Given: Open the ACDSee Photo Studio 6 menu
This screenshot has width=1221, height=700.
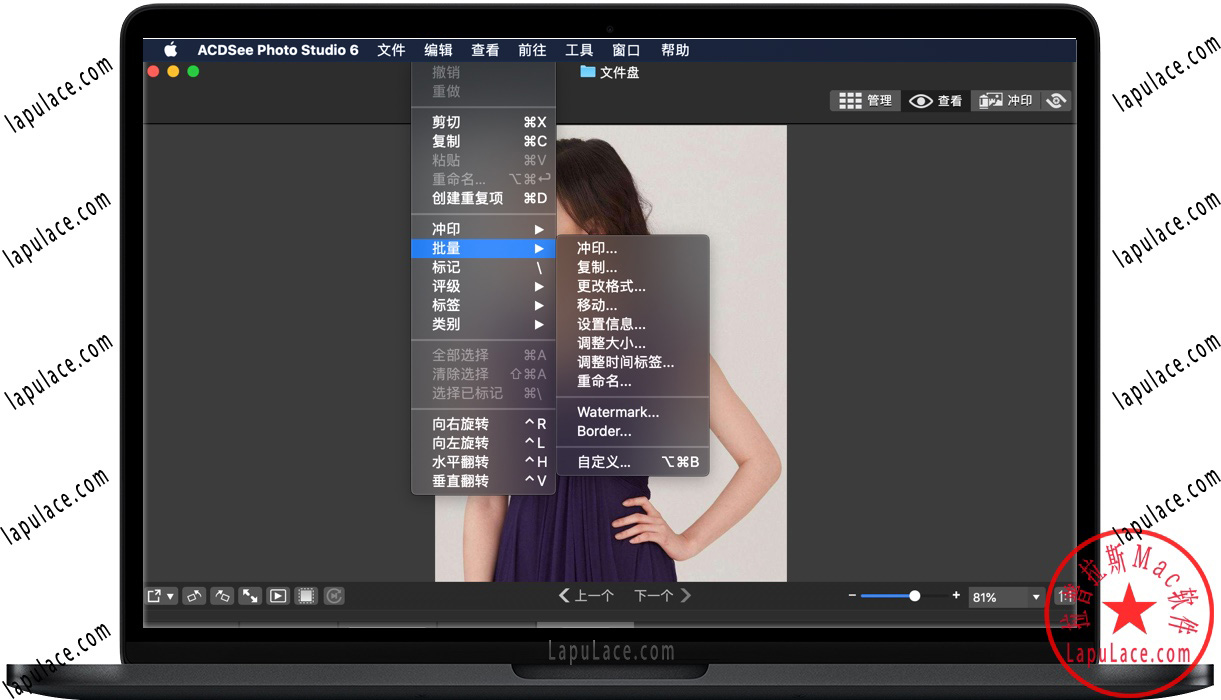Looking at the screenshot, I should pyautogui.click(x=278, y=50).
